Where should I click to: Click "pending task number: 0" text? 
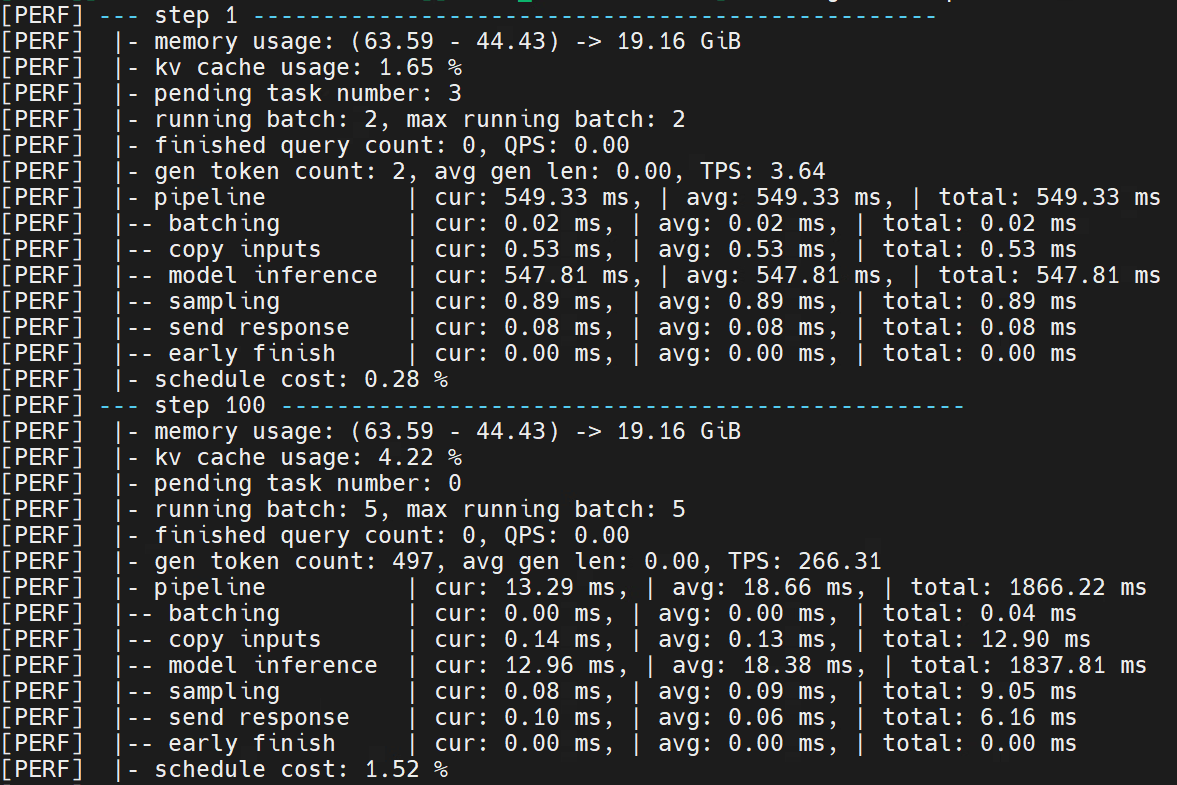point(307,484)
